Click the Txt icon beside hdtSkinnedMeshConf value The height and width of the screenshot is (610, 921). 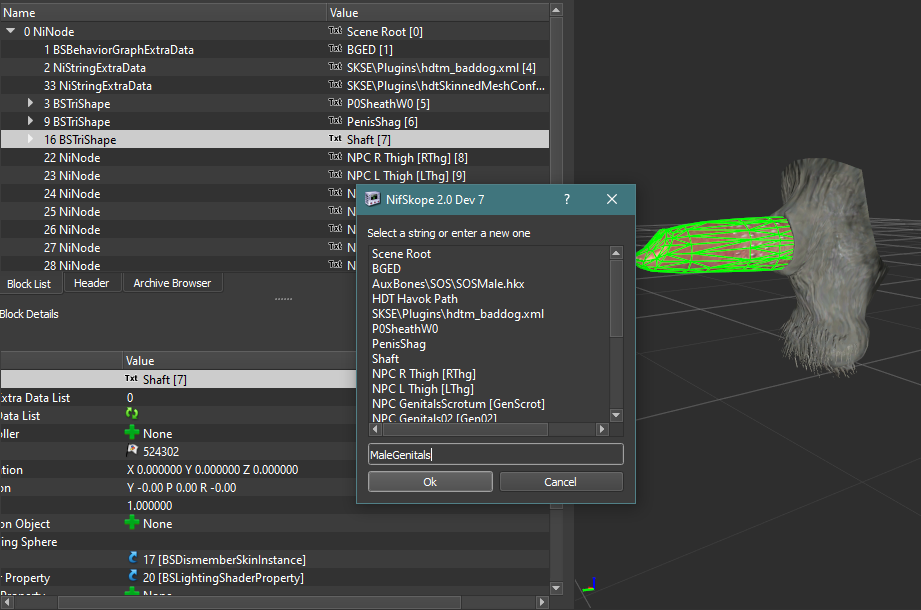pyautogui.click(x=335, y=85)
